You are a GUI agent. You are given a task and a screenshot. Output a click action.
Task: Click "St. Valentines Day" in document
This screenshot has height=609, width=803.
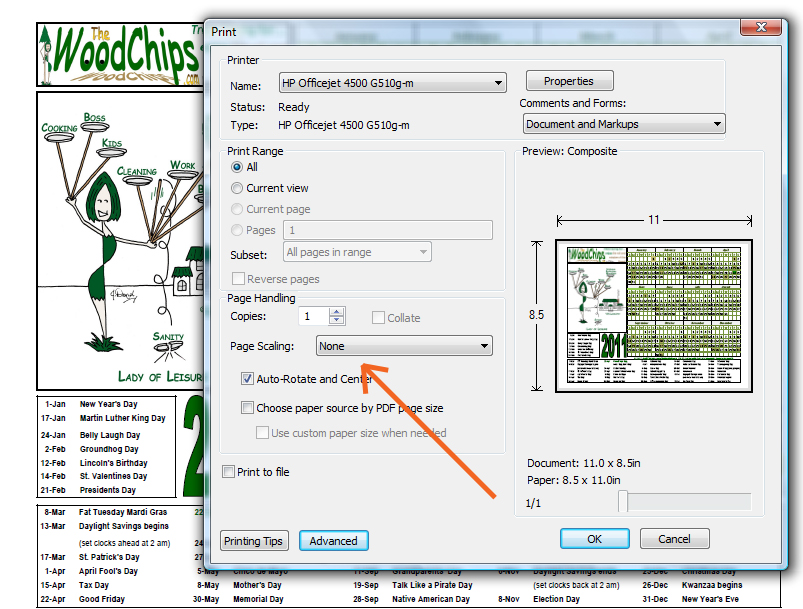[x=113, y=476]
